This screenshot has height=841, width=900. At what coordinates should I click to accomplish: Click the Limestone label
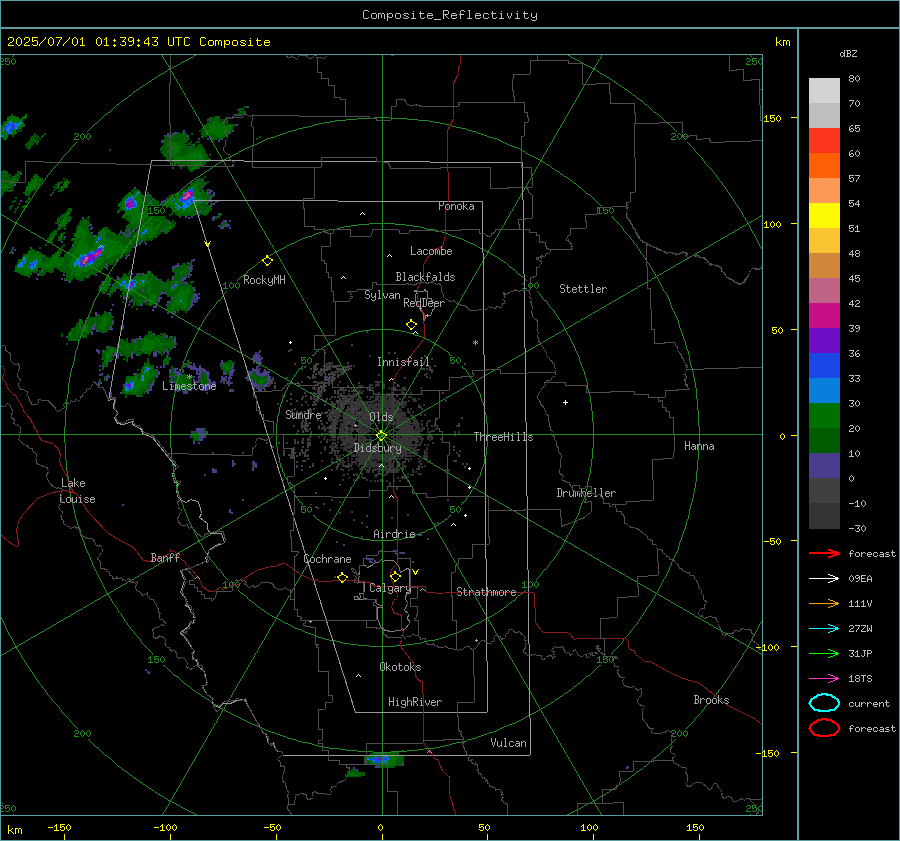[189, 386]
